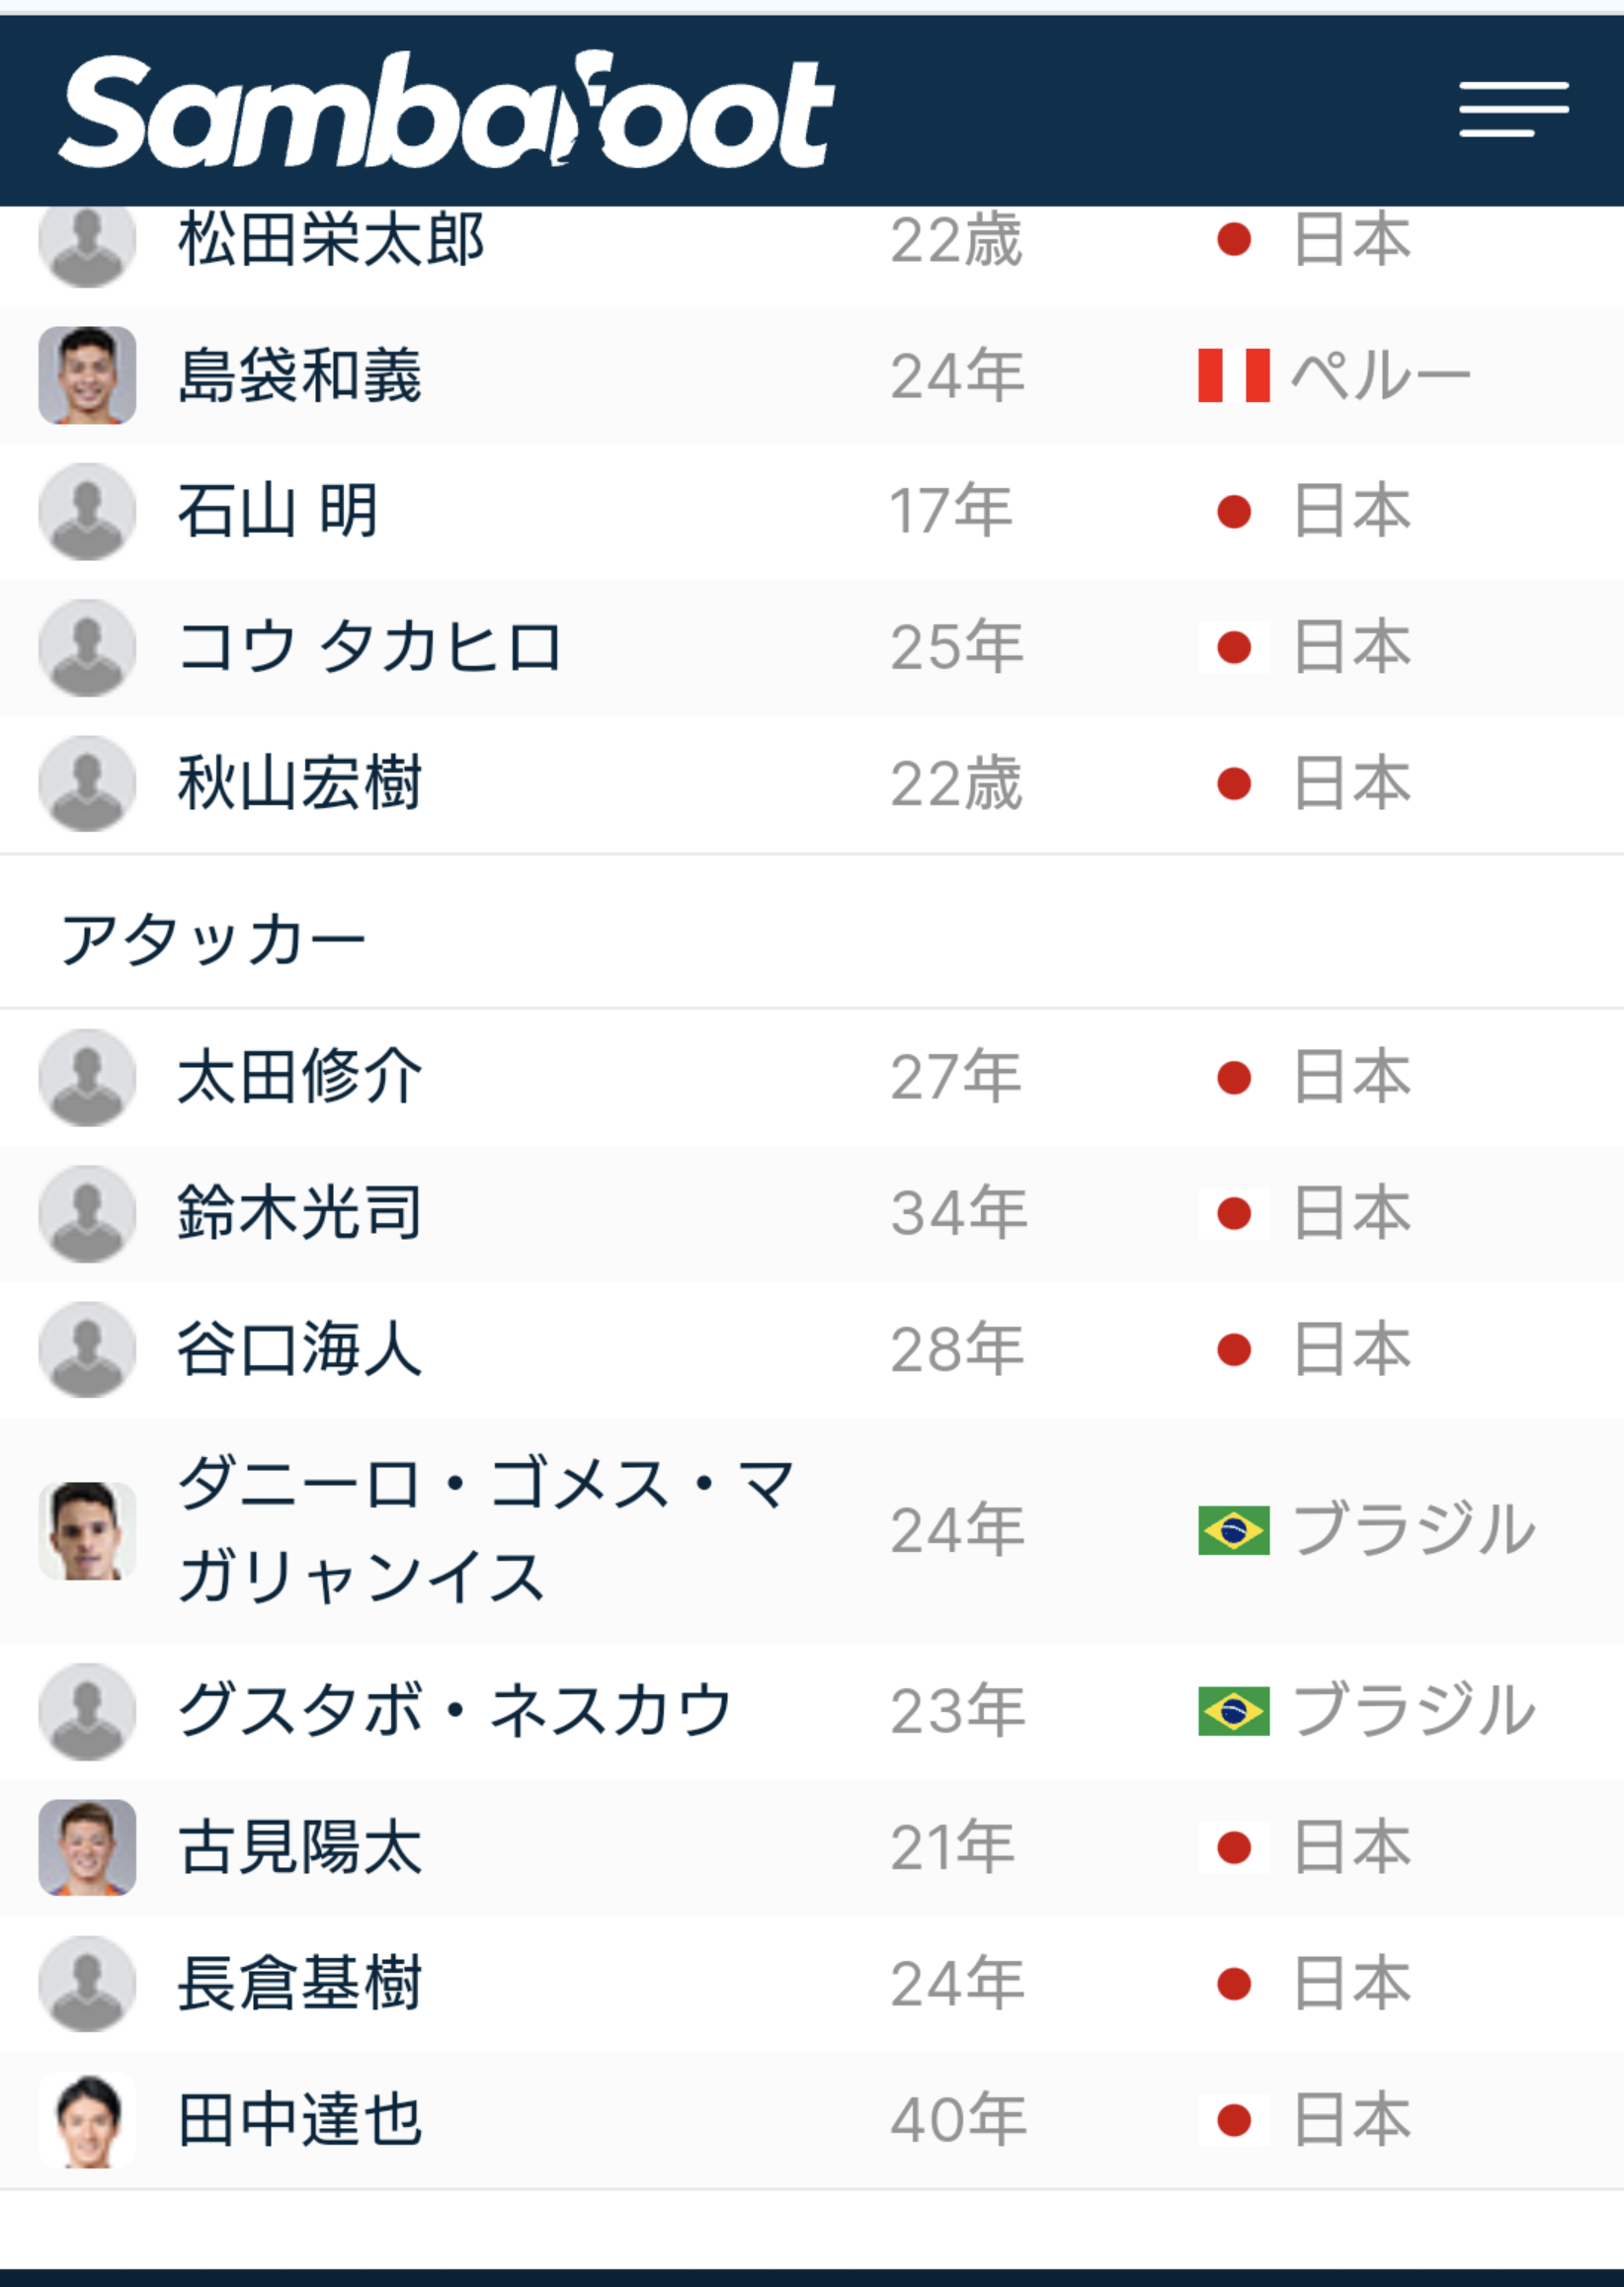Image resolution: width=1624 pixels, height=2287 pixels.
Task: Open player profile 松田栄太郎
Action: [331, 240]
